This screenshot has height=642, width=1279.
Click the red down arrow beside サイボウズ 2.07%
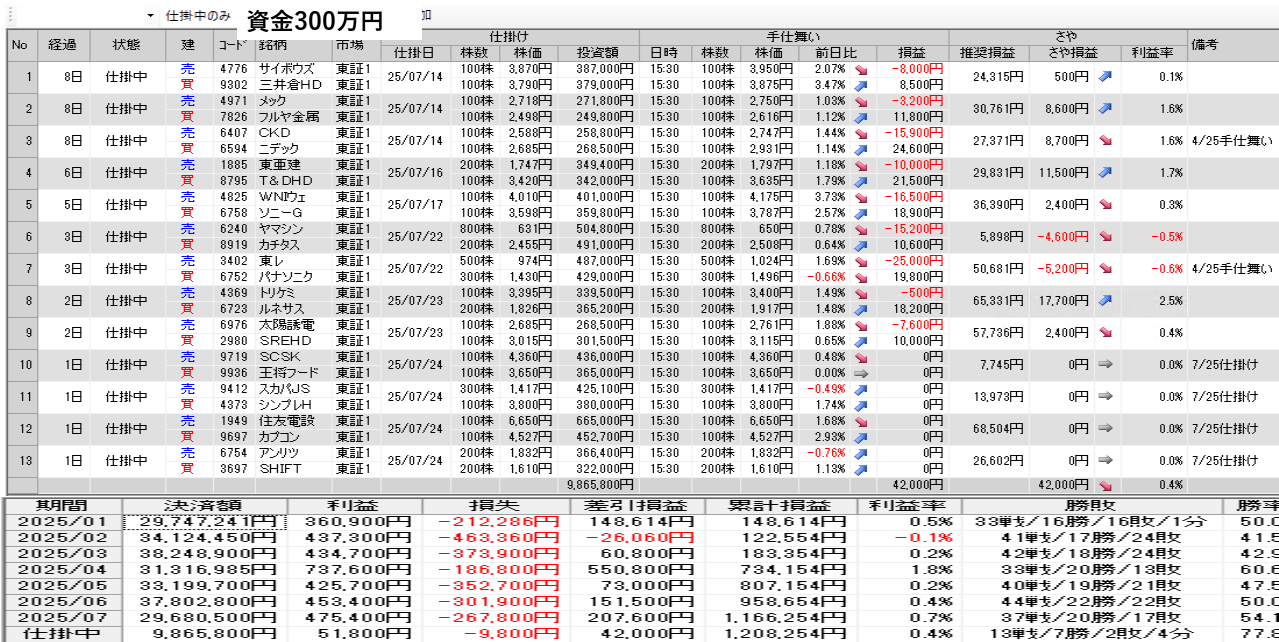(x=861, y=69)
